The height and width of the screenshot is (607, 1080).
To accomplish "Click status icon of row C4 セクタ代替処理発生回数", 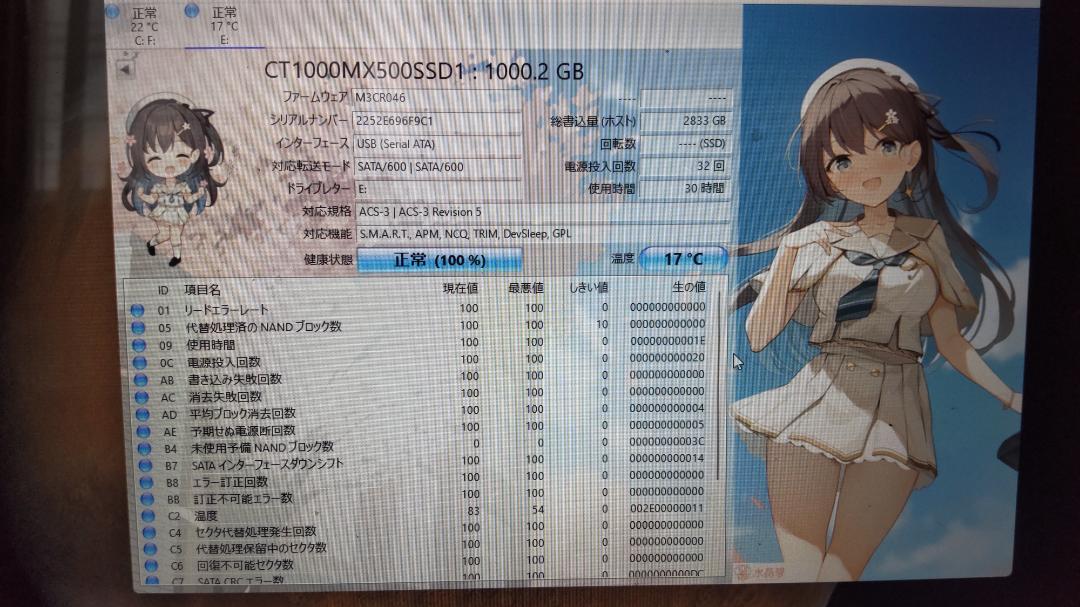I will (x=149, y=533).
